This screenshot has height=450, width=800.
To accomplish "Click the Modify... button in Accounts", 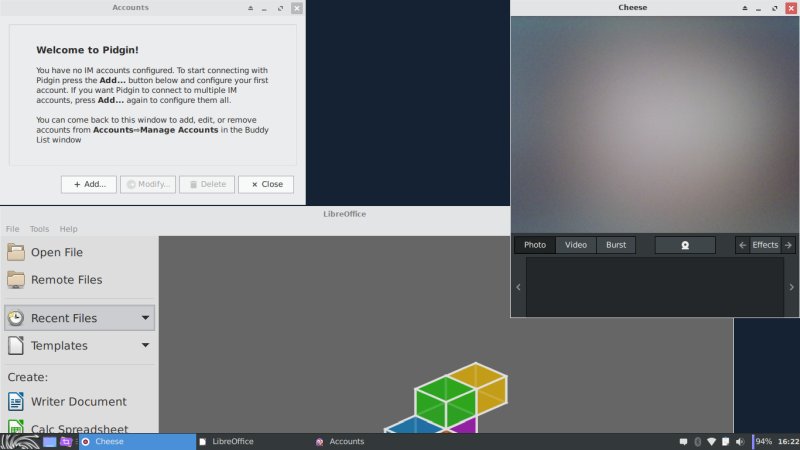I will 148,184.
